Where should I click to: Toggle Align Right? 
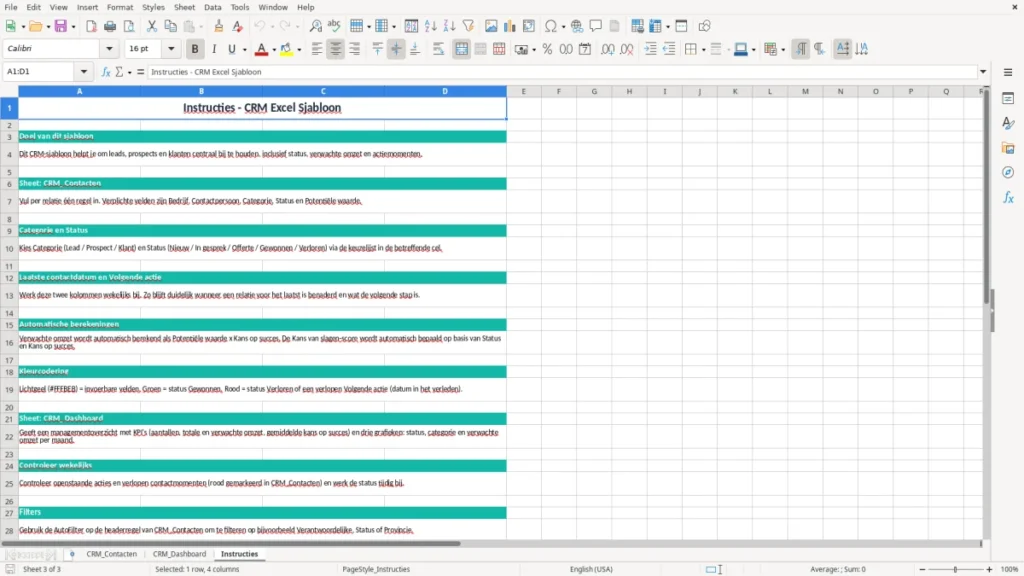355,49
